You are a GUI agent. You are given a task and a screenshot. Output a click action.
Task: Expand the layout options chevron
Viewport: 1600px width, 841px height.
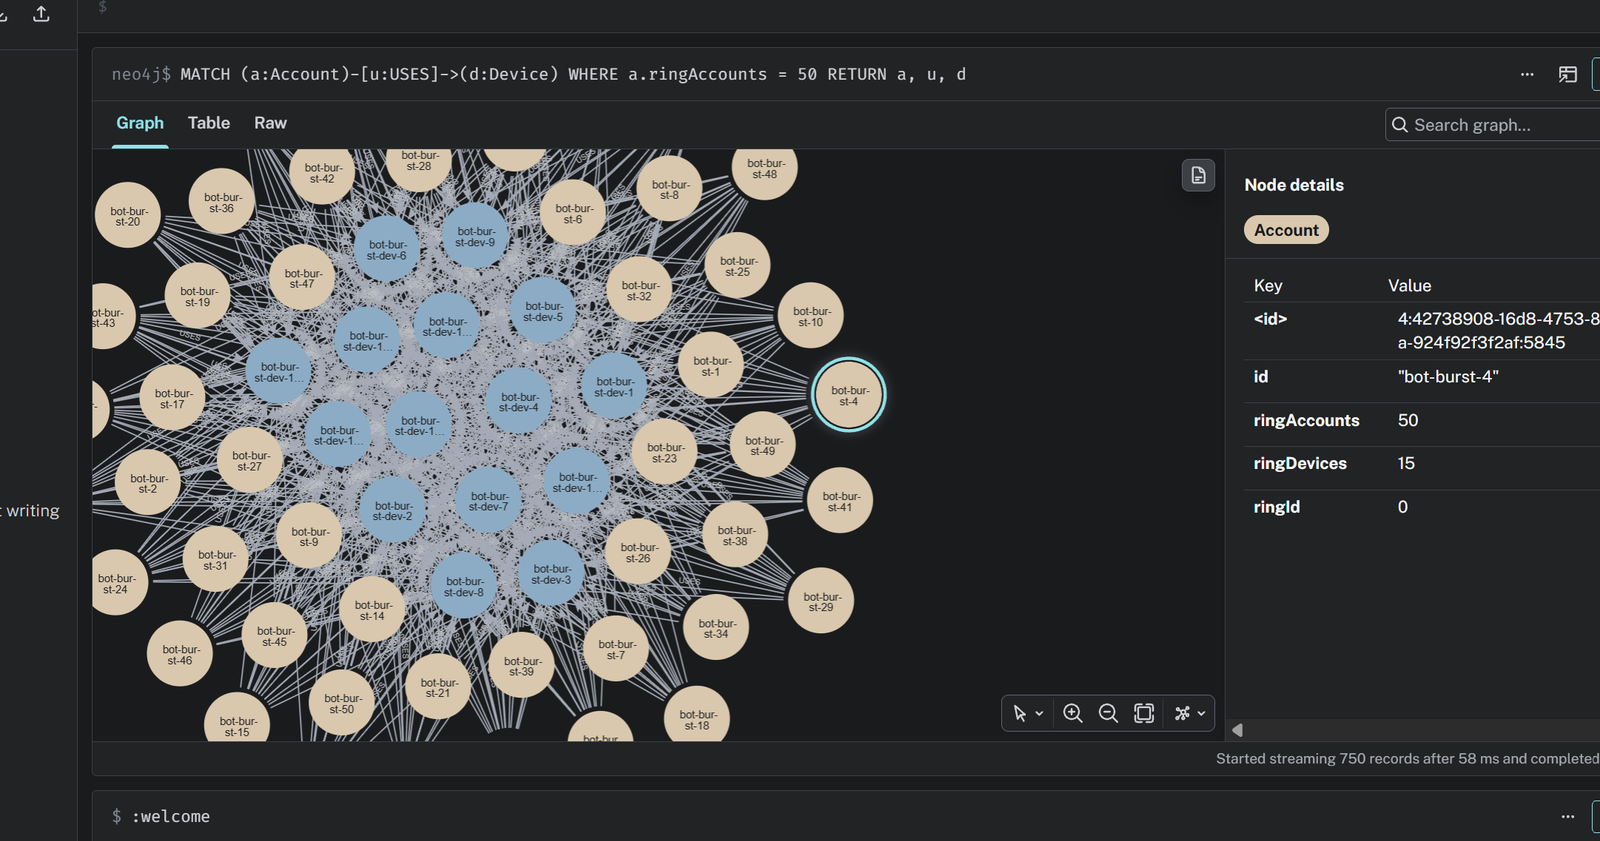click(x=1201, y=714)
